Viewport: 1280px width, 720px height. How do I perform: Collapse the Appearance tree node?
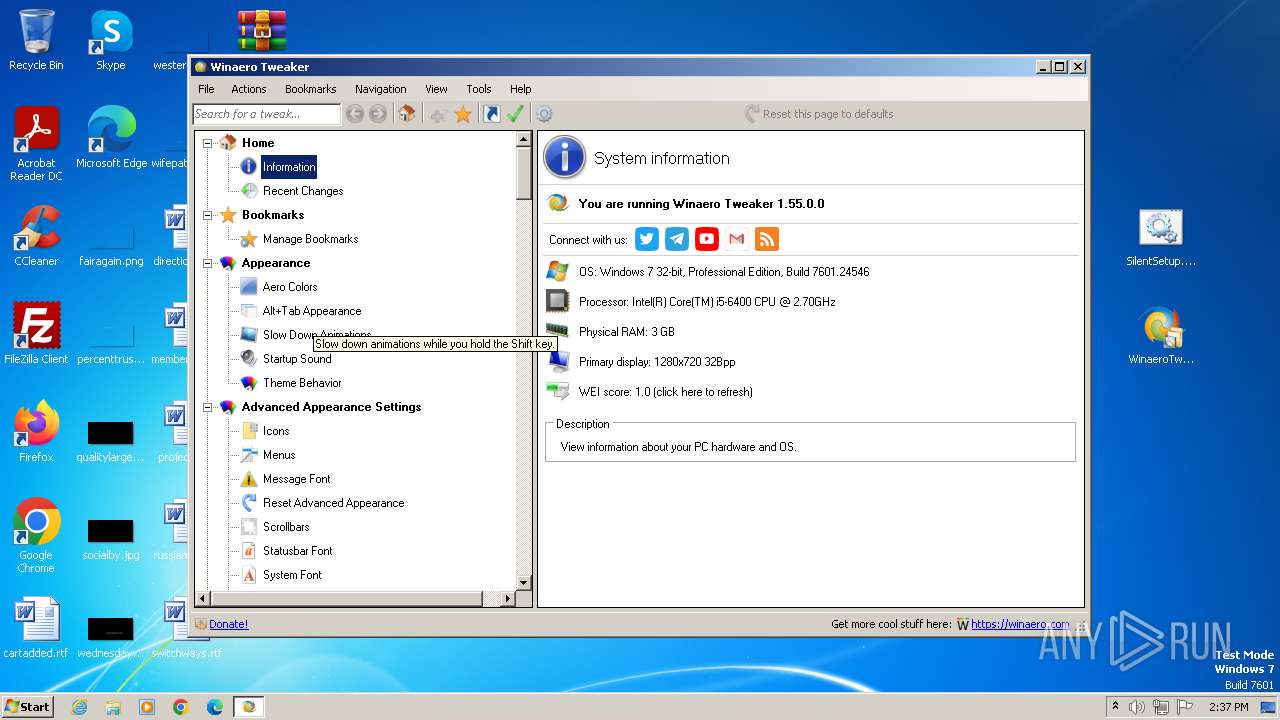[208, 263]
